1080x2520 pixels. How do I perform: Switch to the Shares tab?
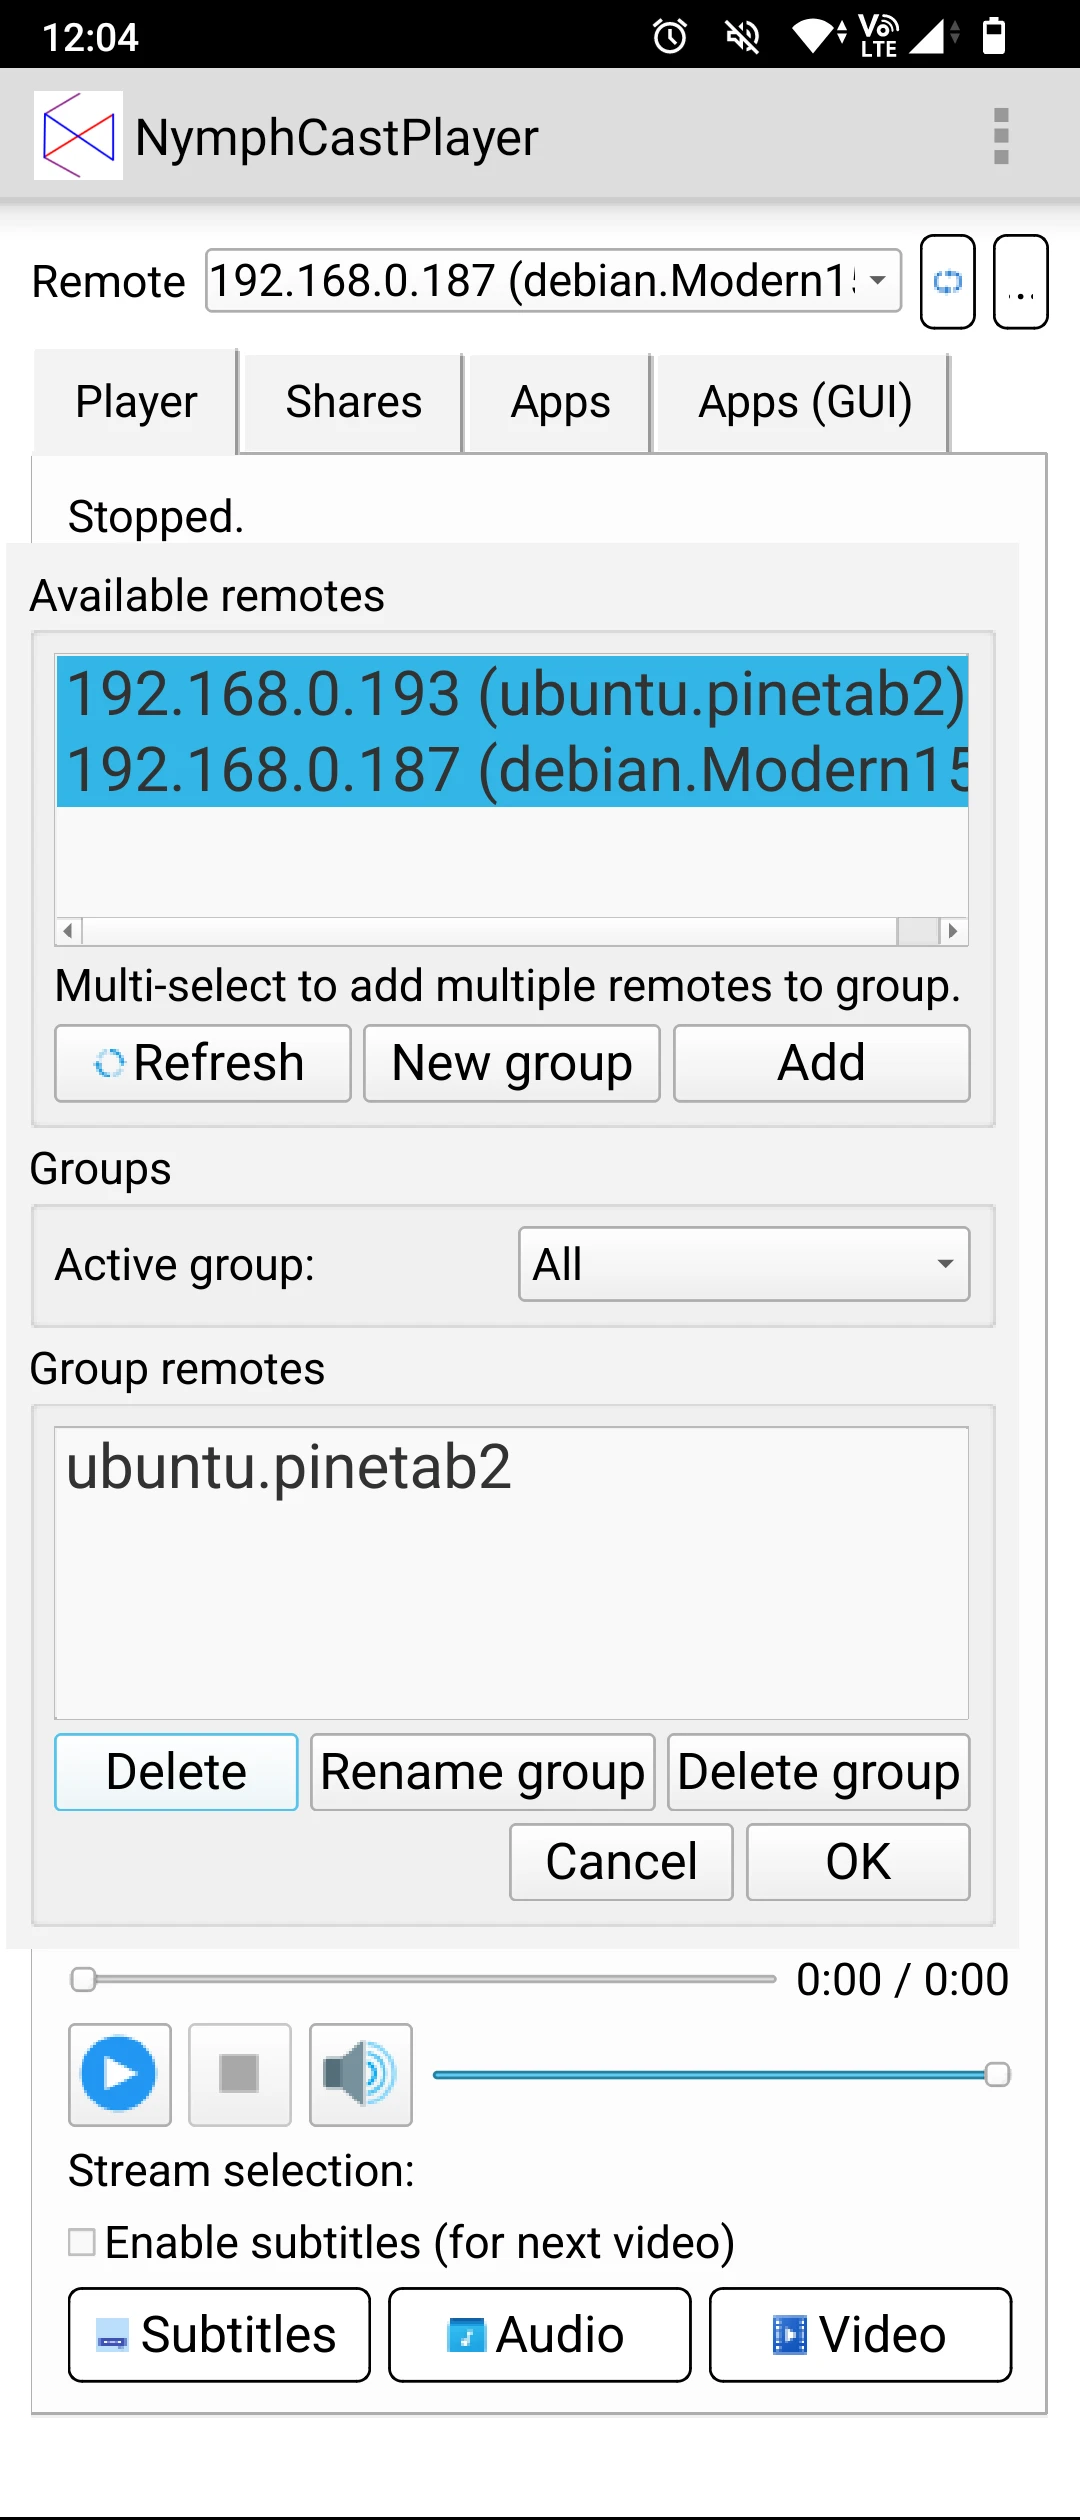(x=353, y=402)
